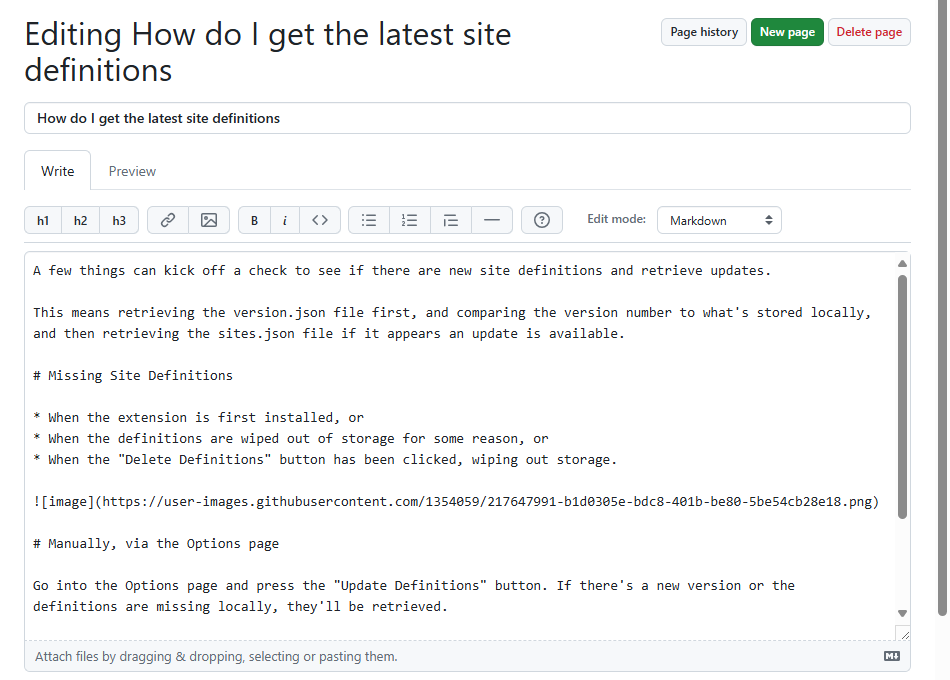Click the wiki page title input field
The image size is (950, 680).
(467, 118)
